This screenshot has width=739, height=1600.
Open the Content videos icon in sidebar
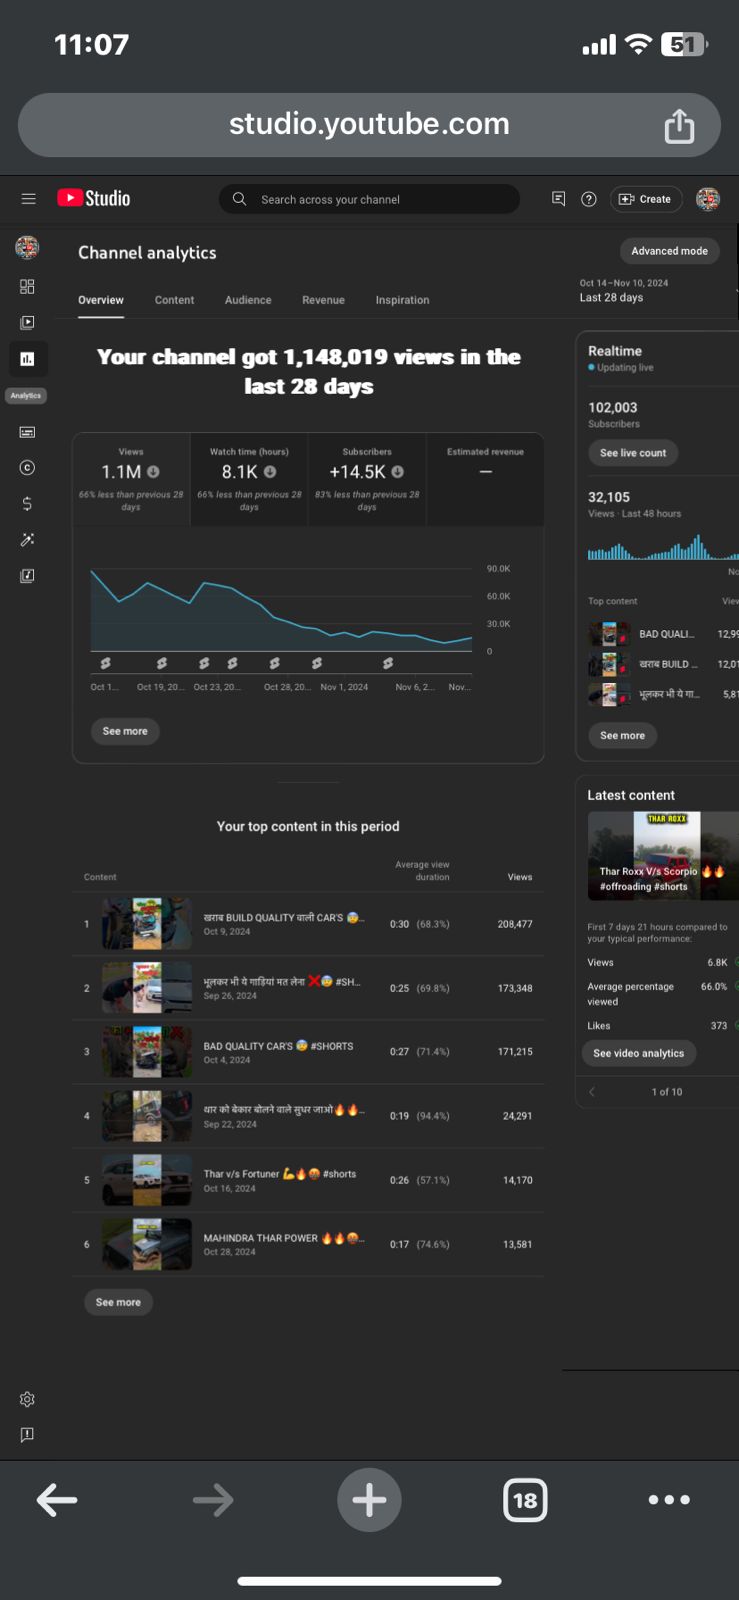click(x=27, y=322)
